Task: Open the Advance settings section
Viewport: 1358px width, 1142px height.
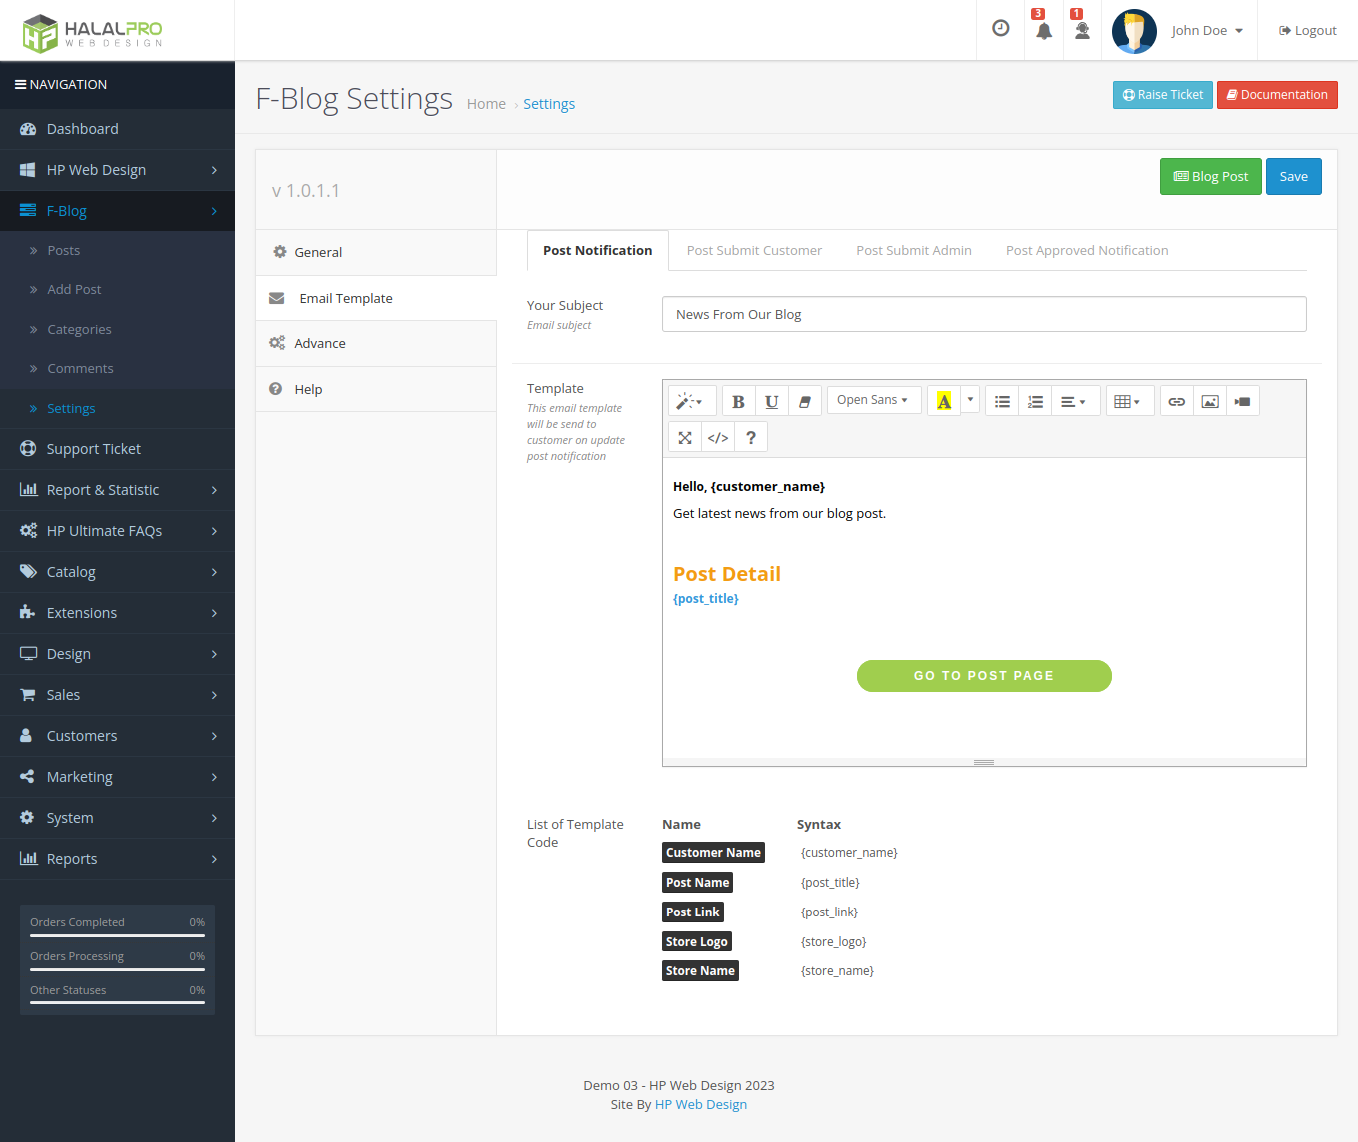Action: 320,343
